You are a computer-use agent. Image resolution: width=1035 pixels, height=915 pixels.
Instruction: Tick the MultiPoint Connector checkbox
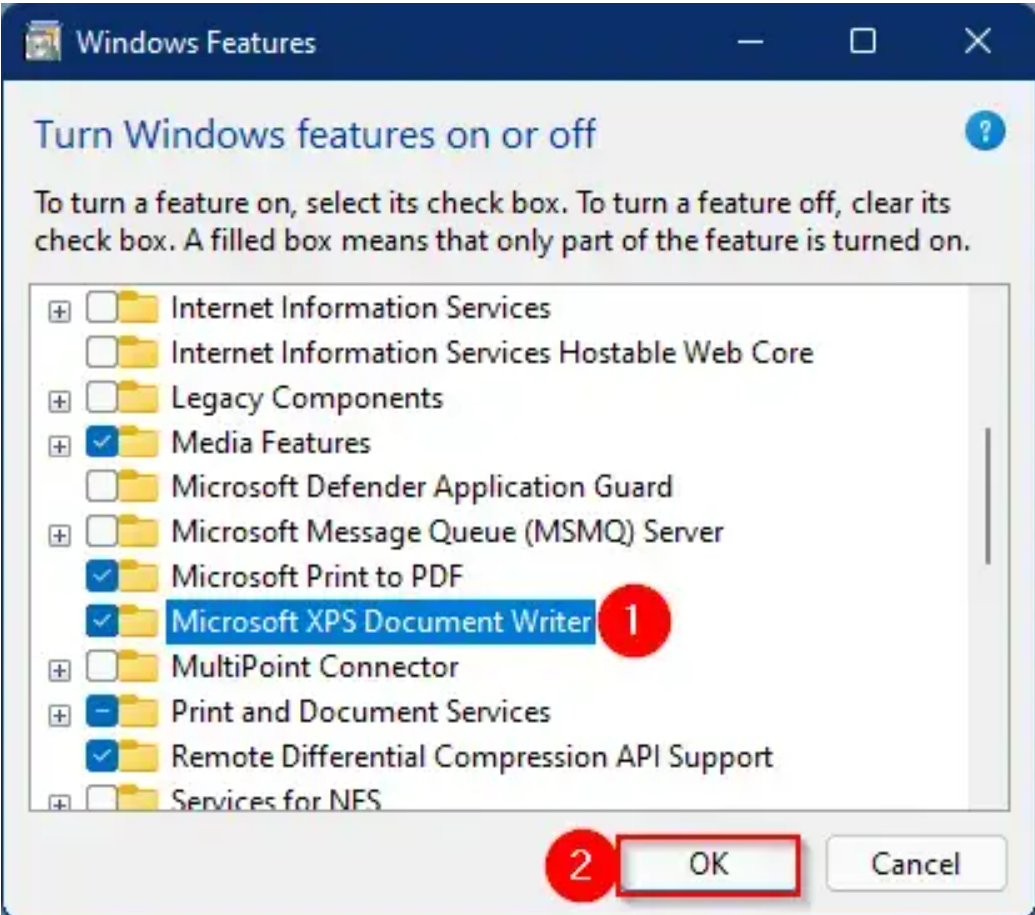click(x=102, y=666)
